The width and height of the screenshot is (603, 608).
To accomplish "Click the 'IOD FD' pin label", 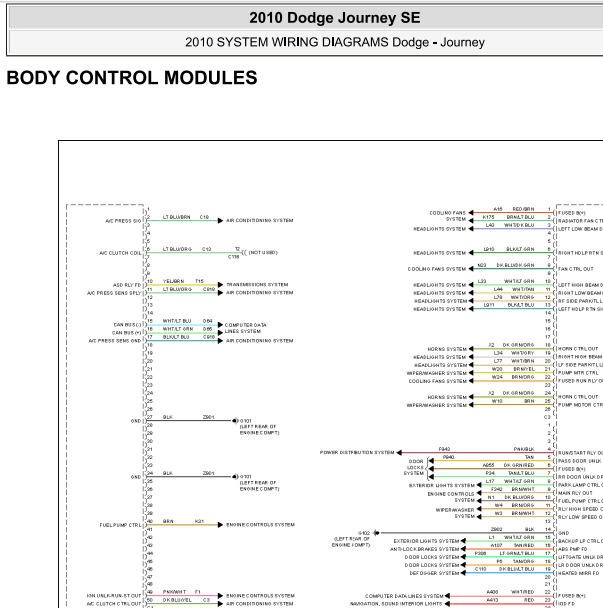I will [566, 604].
